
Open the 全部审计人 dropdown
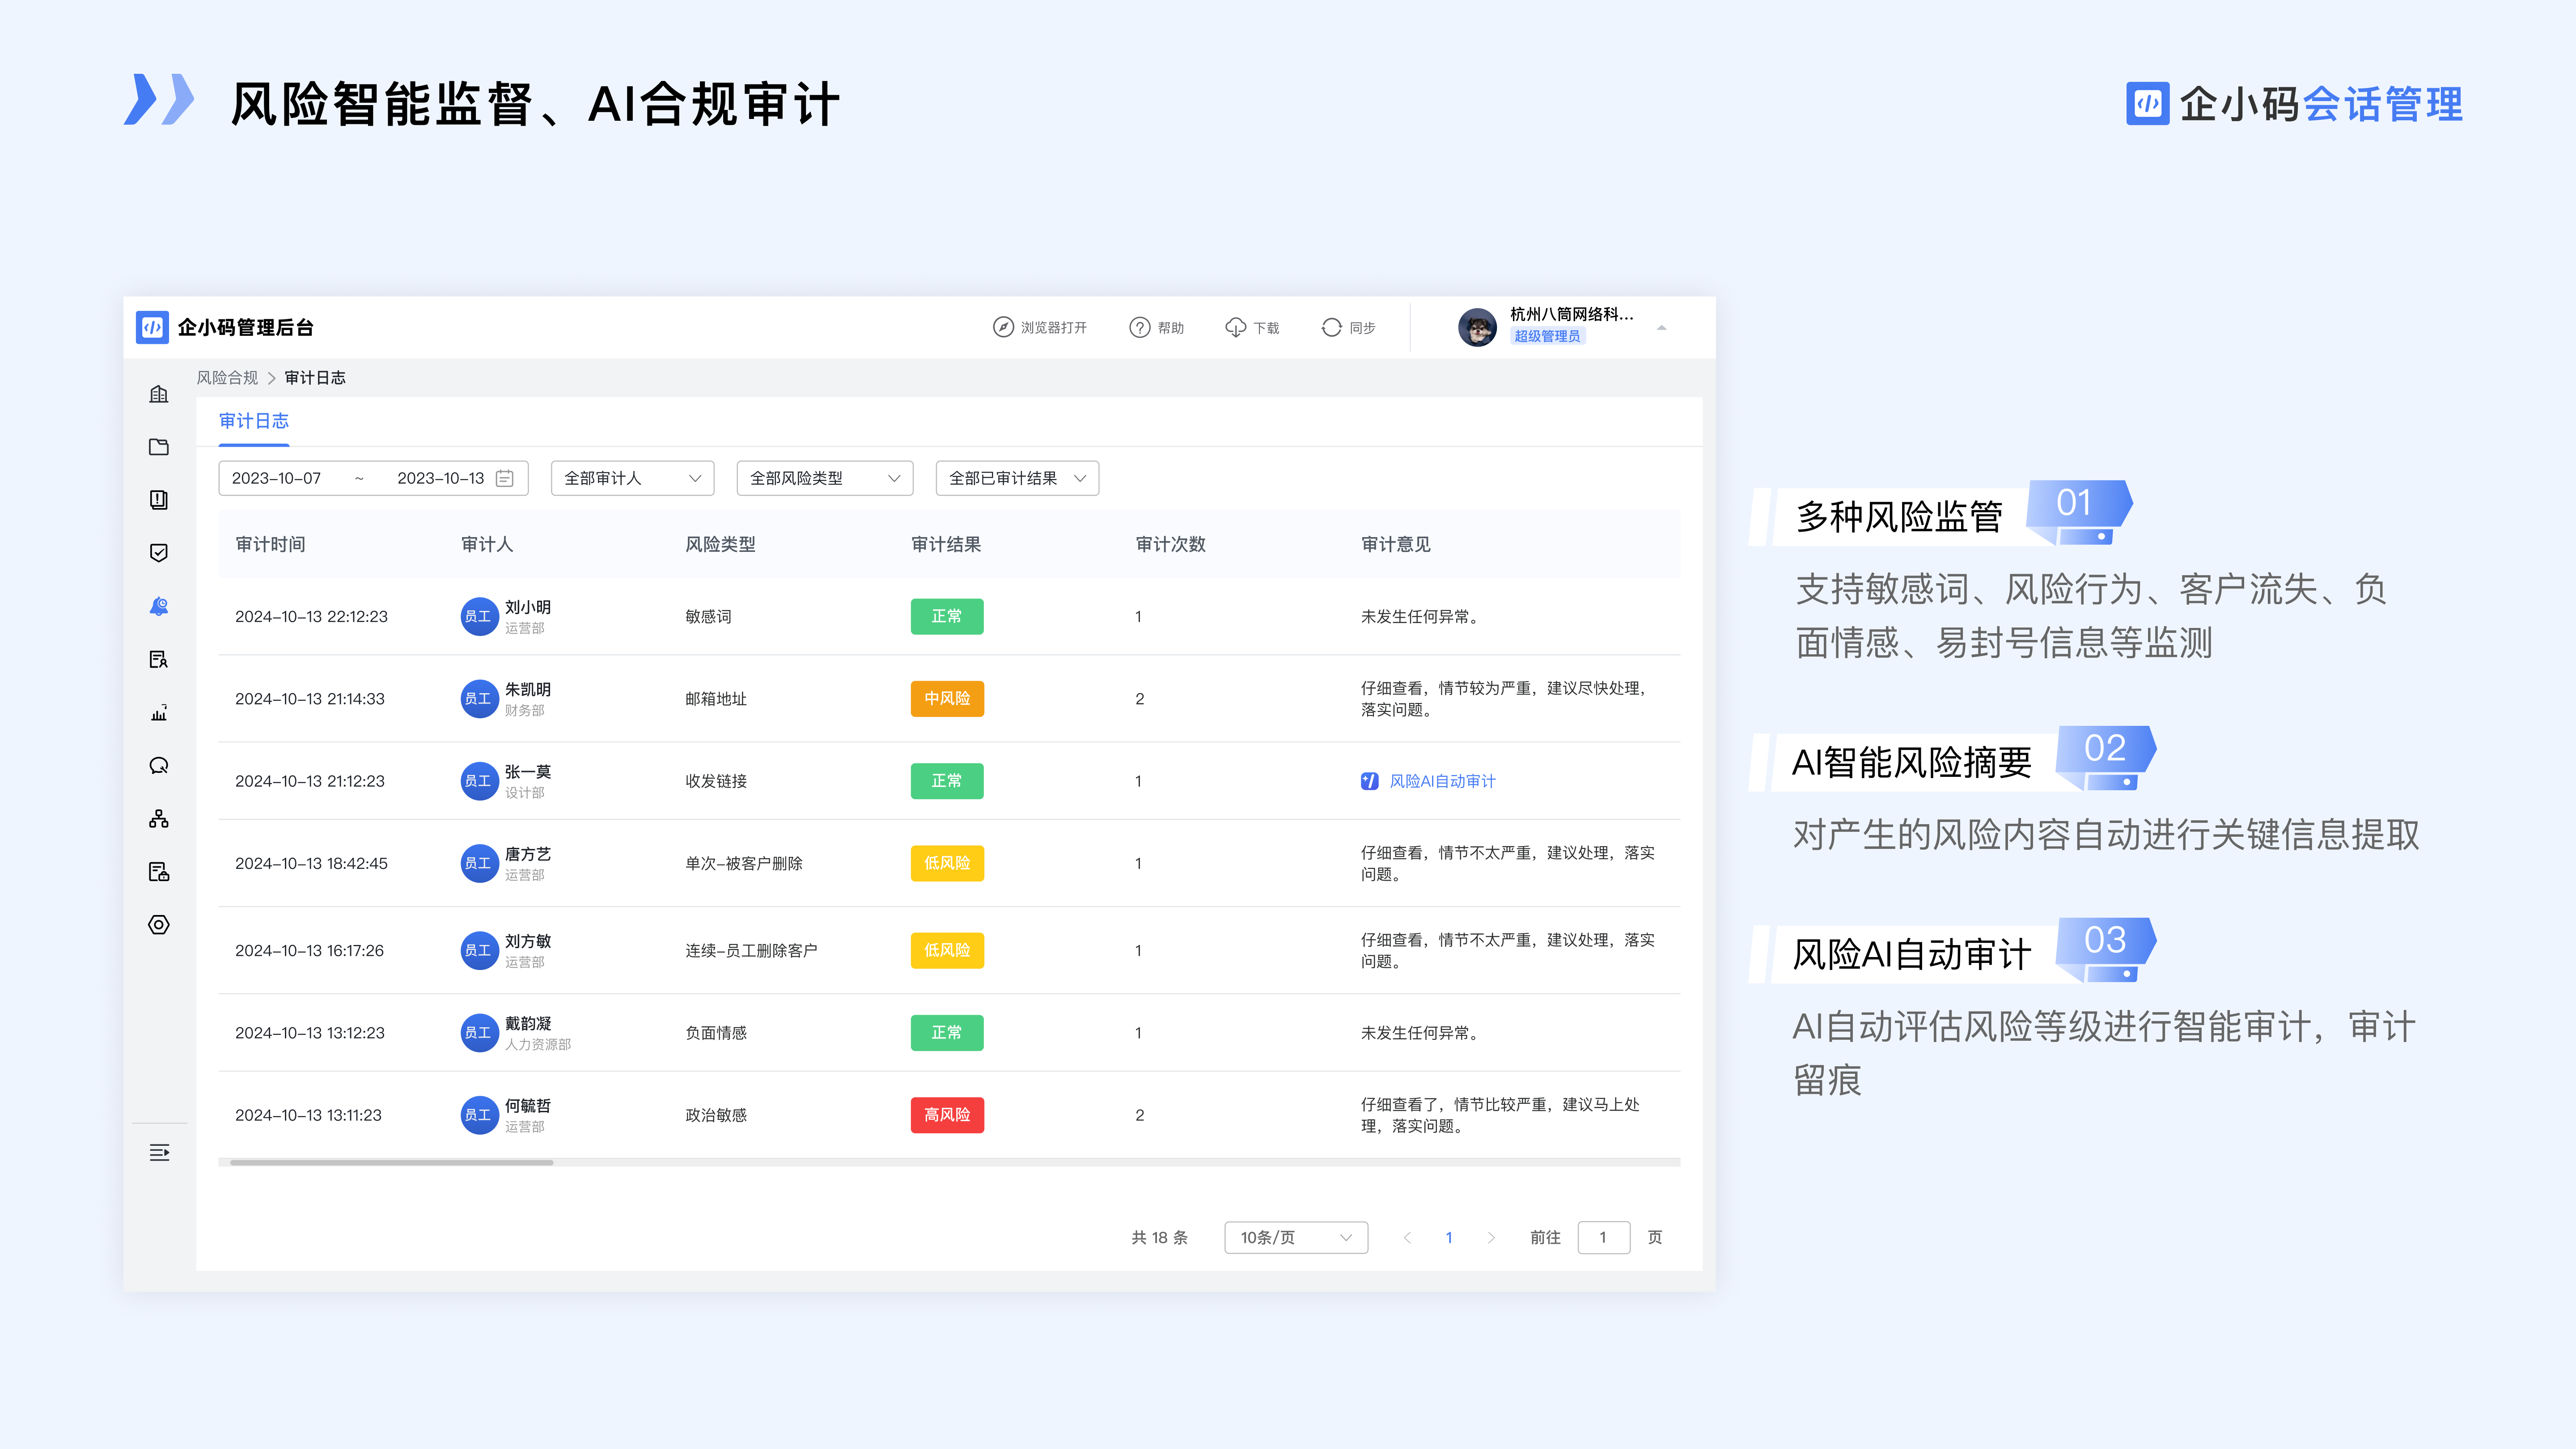click(x=632, y=479)
